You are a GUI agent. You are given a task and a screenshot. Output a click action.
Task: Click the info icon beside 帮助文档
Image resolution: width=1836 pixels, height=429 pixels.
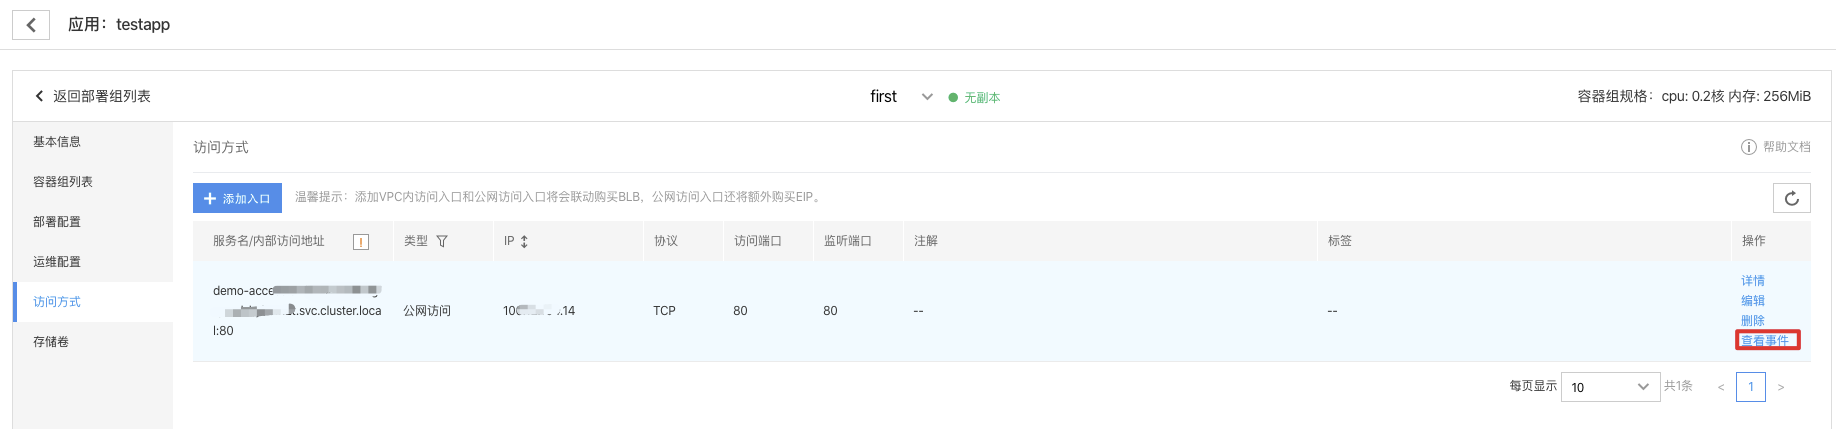coord(1749,147)
